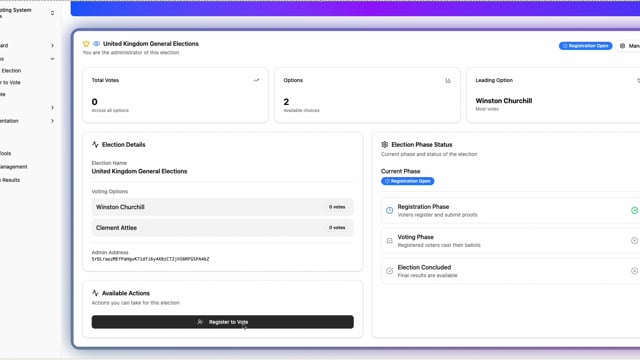Viewport: 640px width, 360px height.
Task: Click the Options count card
Action: (367, 95)
